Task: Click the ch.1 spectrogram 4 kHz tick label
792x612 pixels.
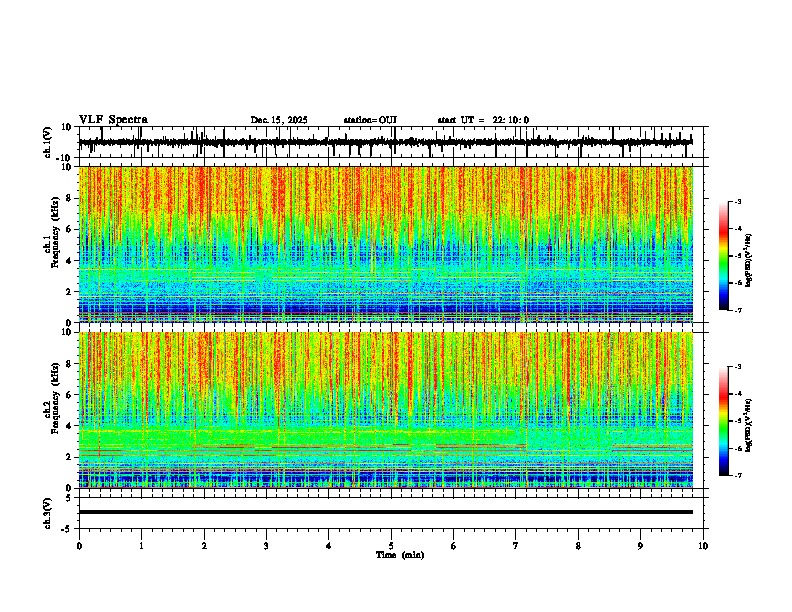Action: tap(70, 261)
